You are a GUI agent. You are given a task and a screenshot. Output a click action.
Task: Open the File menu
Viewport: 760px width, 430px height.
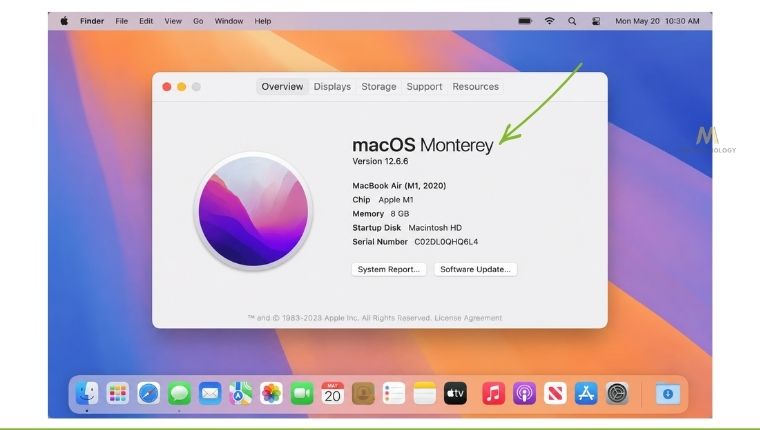(122, 21)
